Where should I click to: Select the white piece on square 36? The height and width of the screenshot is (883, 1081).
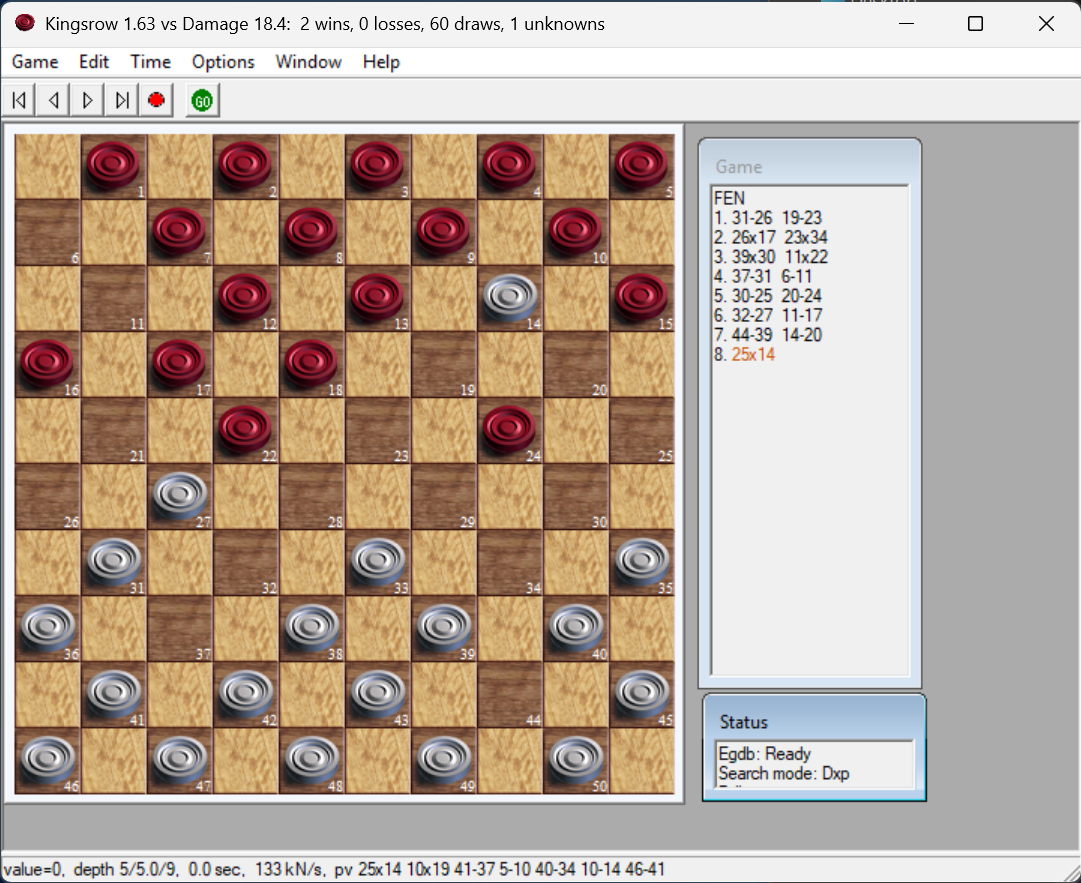pyautogui.click(x=47, y=627)
